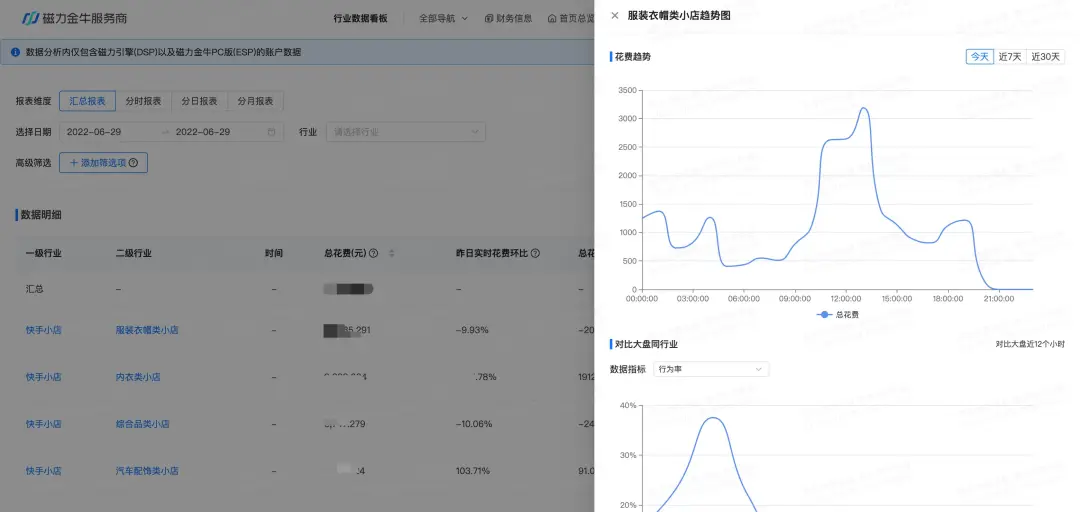This screenshot has width=1080, height=512.
Task: Click the 二级行业 column header
Action: tap(133, 254)
